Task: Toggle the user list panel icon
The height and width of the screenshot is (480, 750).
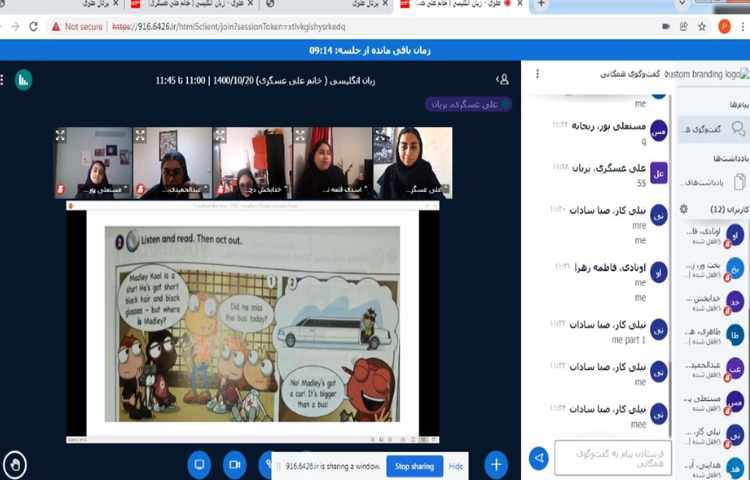Action: coord(502,80)
